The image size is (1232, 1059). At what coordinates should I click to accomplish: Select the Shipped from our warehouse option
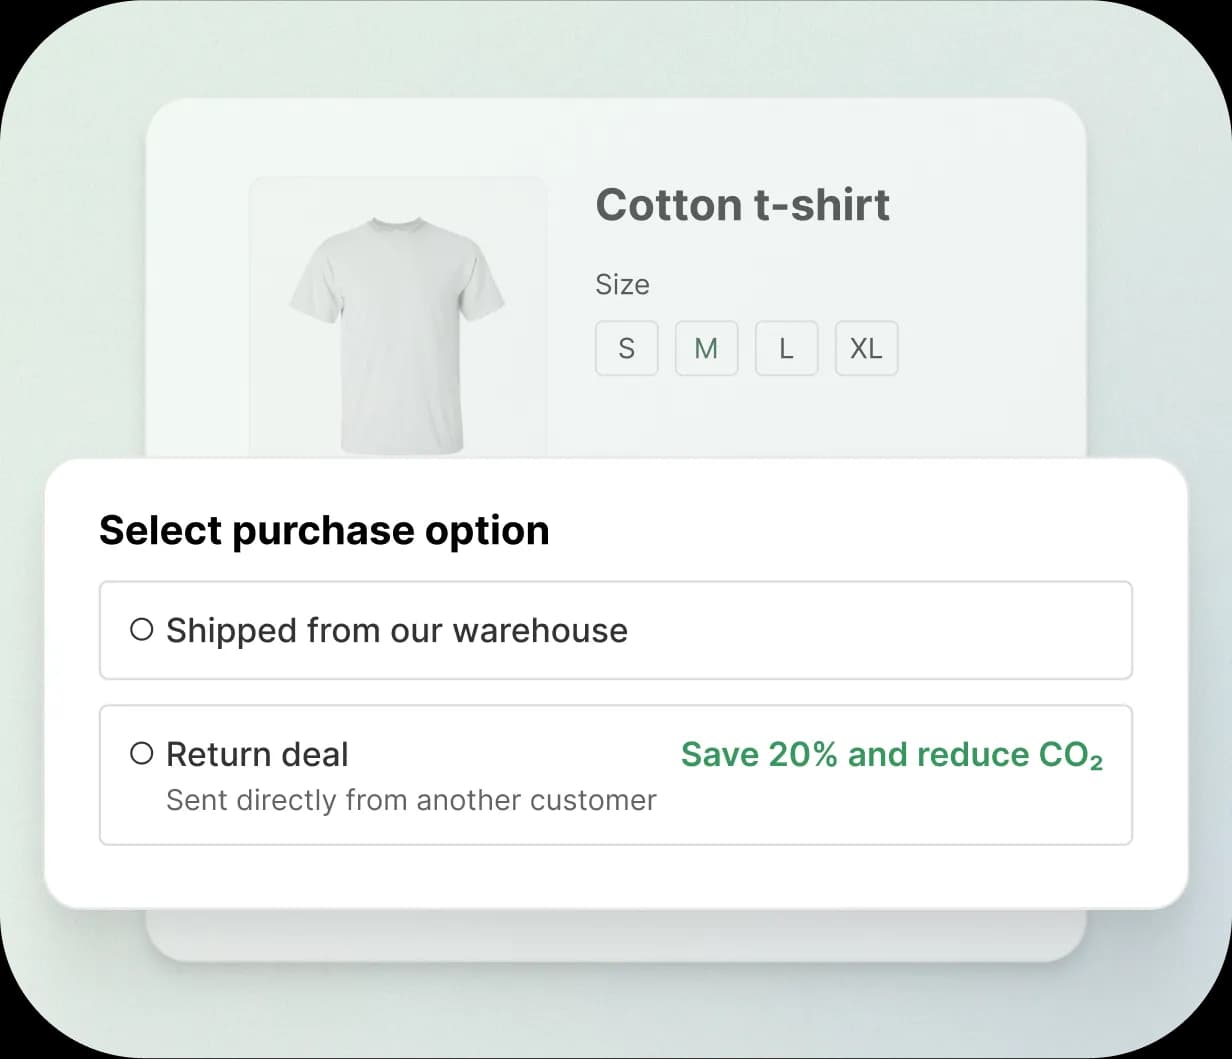(x=396, y=631)
